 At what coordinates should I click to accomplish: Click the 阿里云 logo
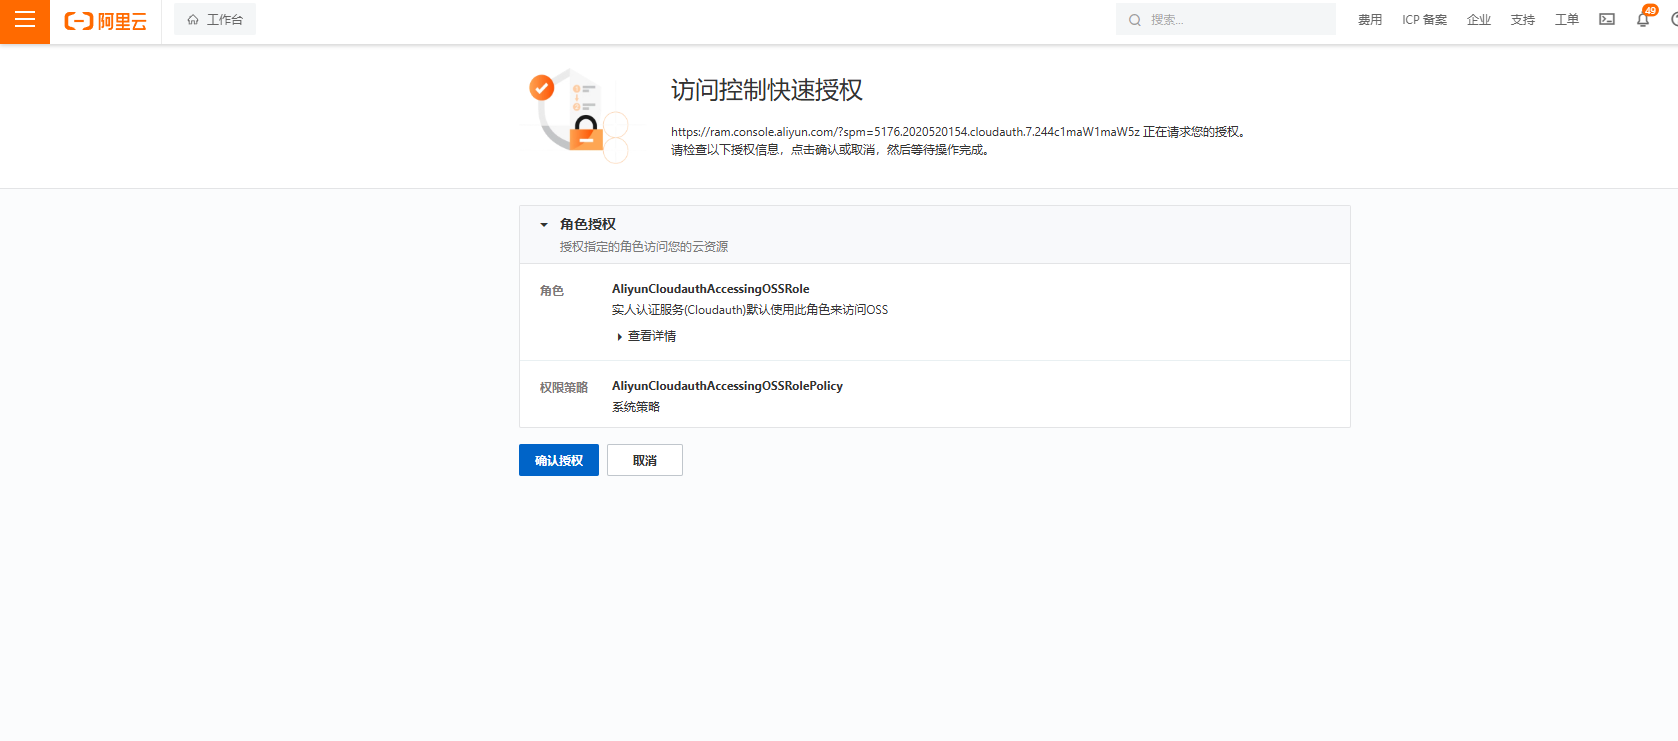click(x=106, y=21)
